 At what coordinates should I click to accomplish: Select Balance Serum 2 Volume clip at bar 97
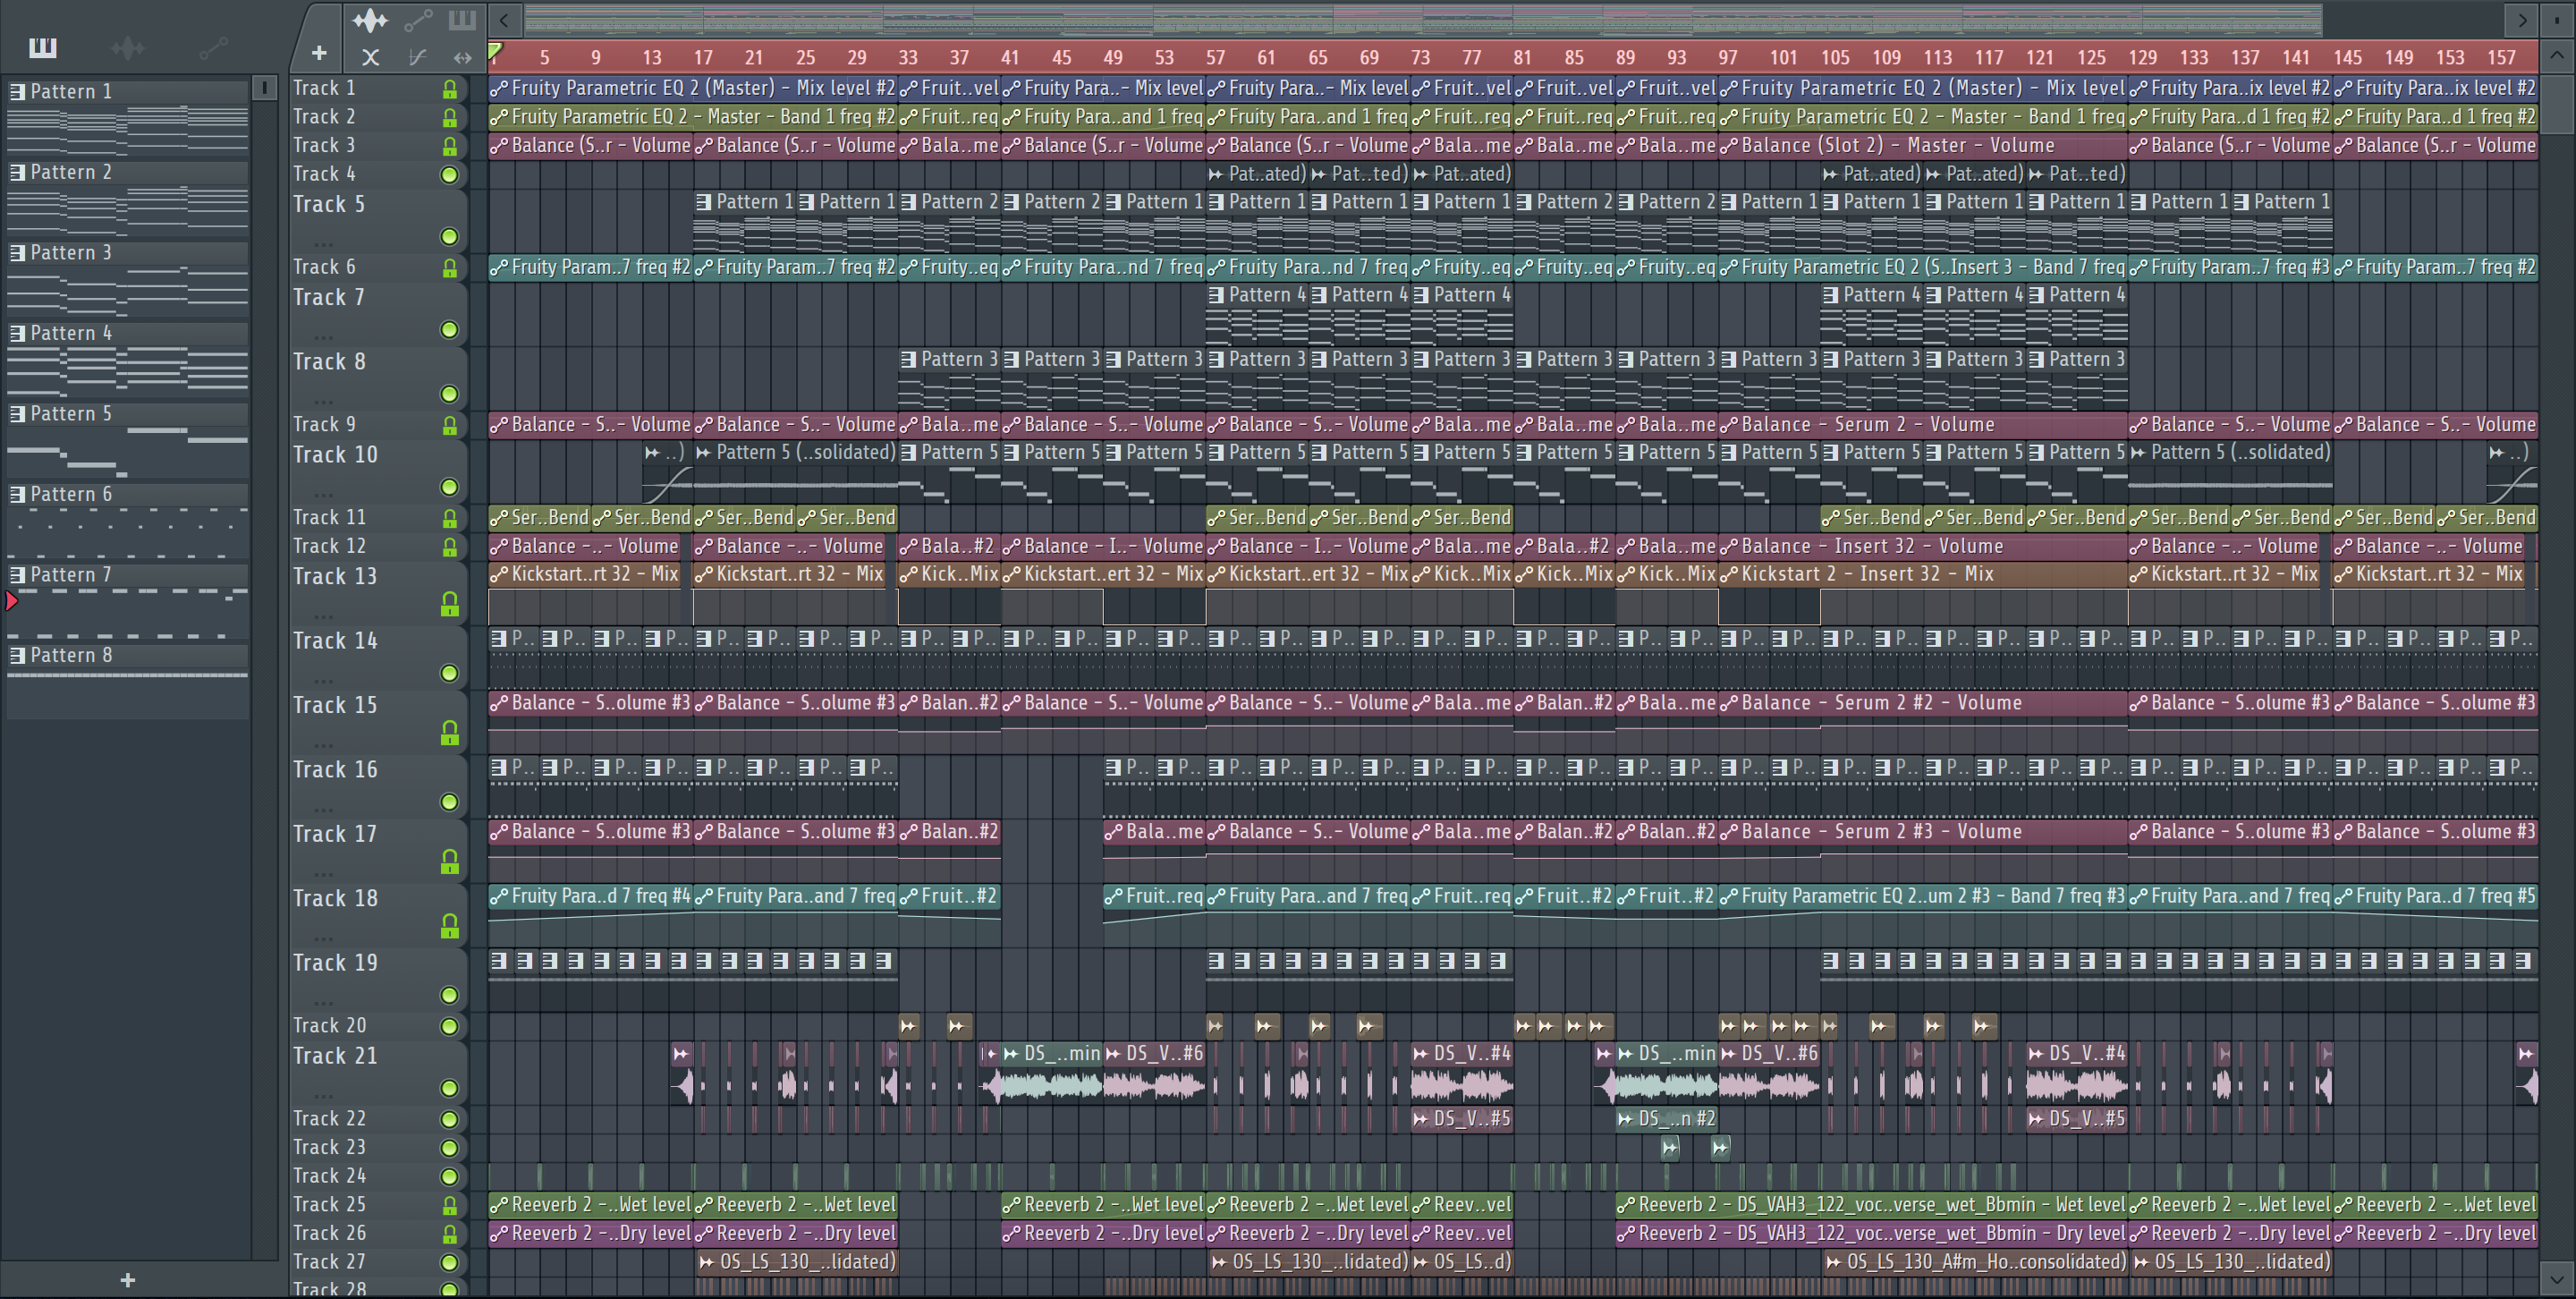(x=1923, y=425)
